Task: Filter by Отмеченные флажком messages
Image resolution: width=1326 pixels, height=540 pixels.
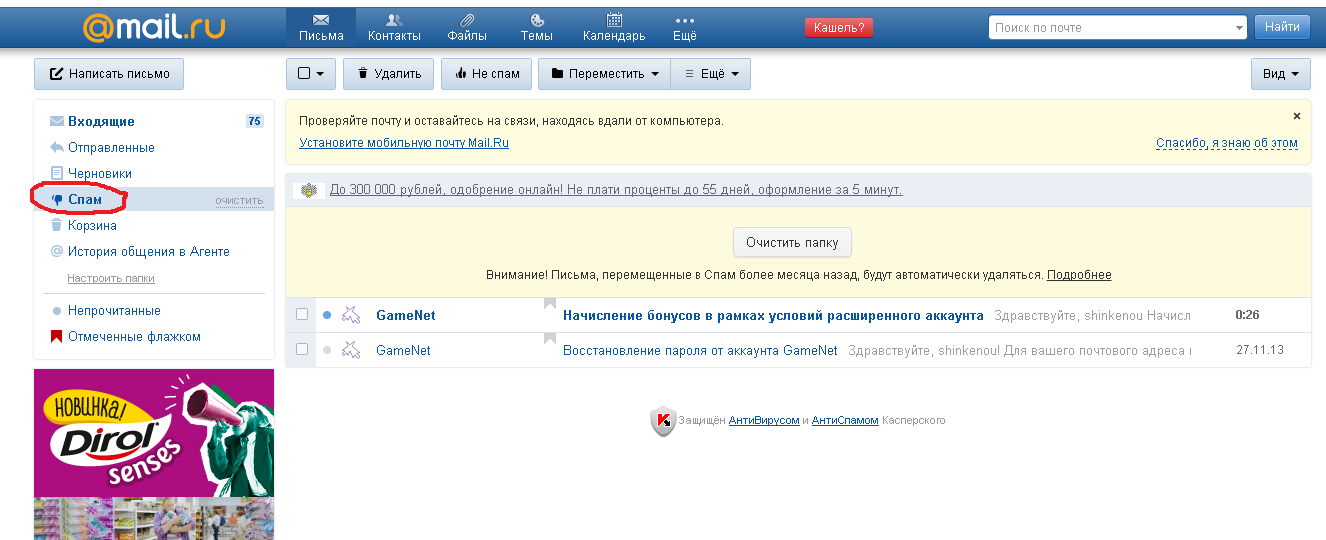Action: coord(134,337)
